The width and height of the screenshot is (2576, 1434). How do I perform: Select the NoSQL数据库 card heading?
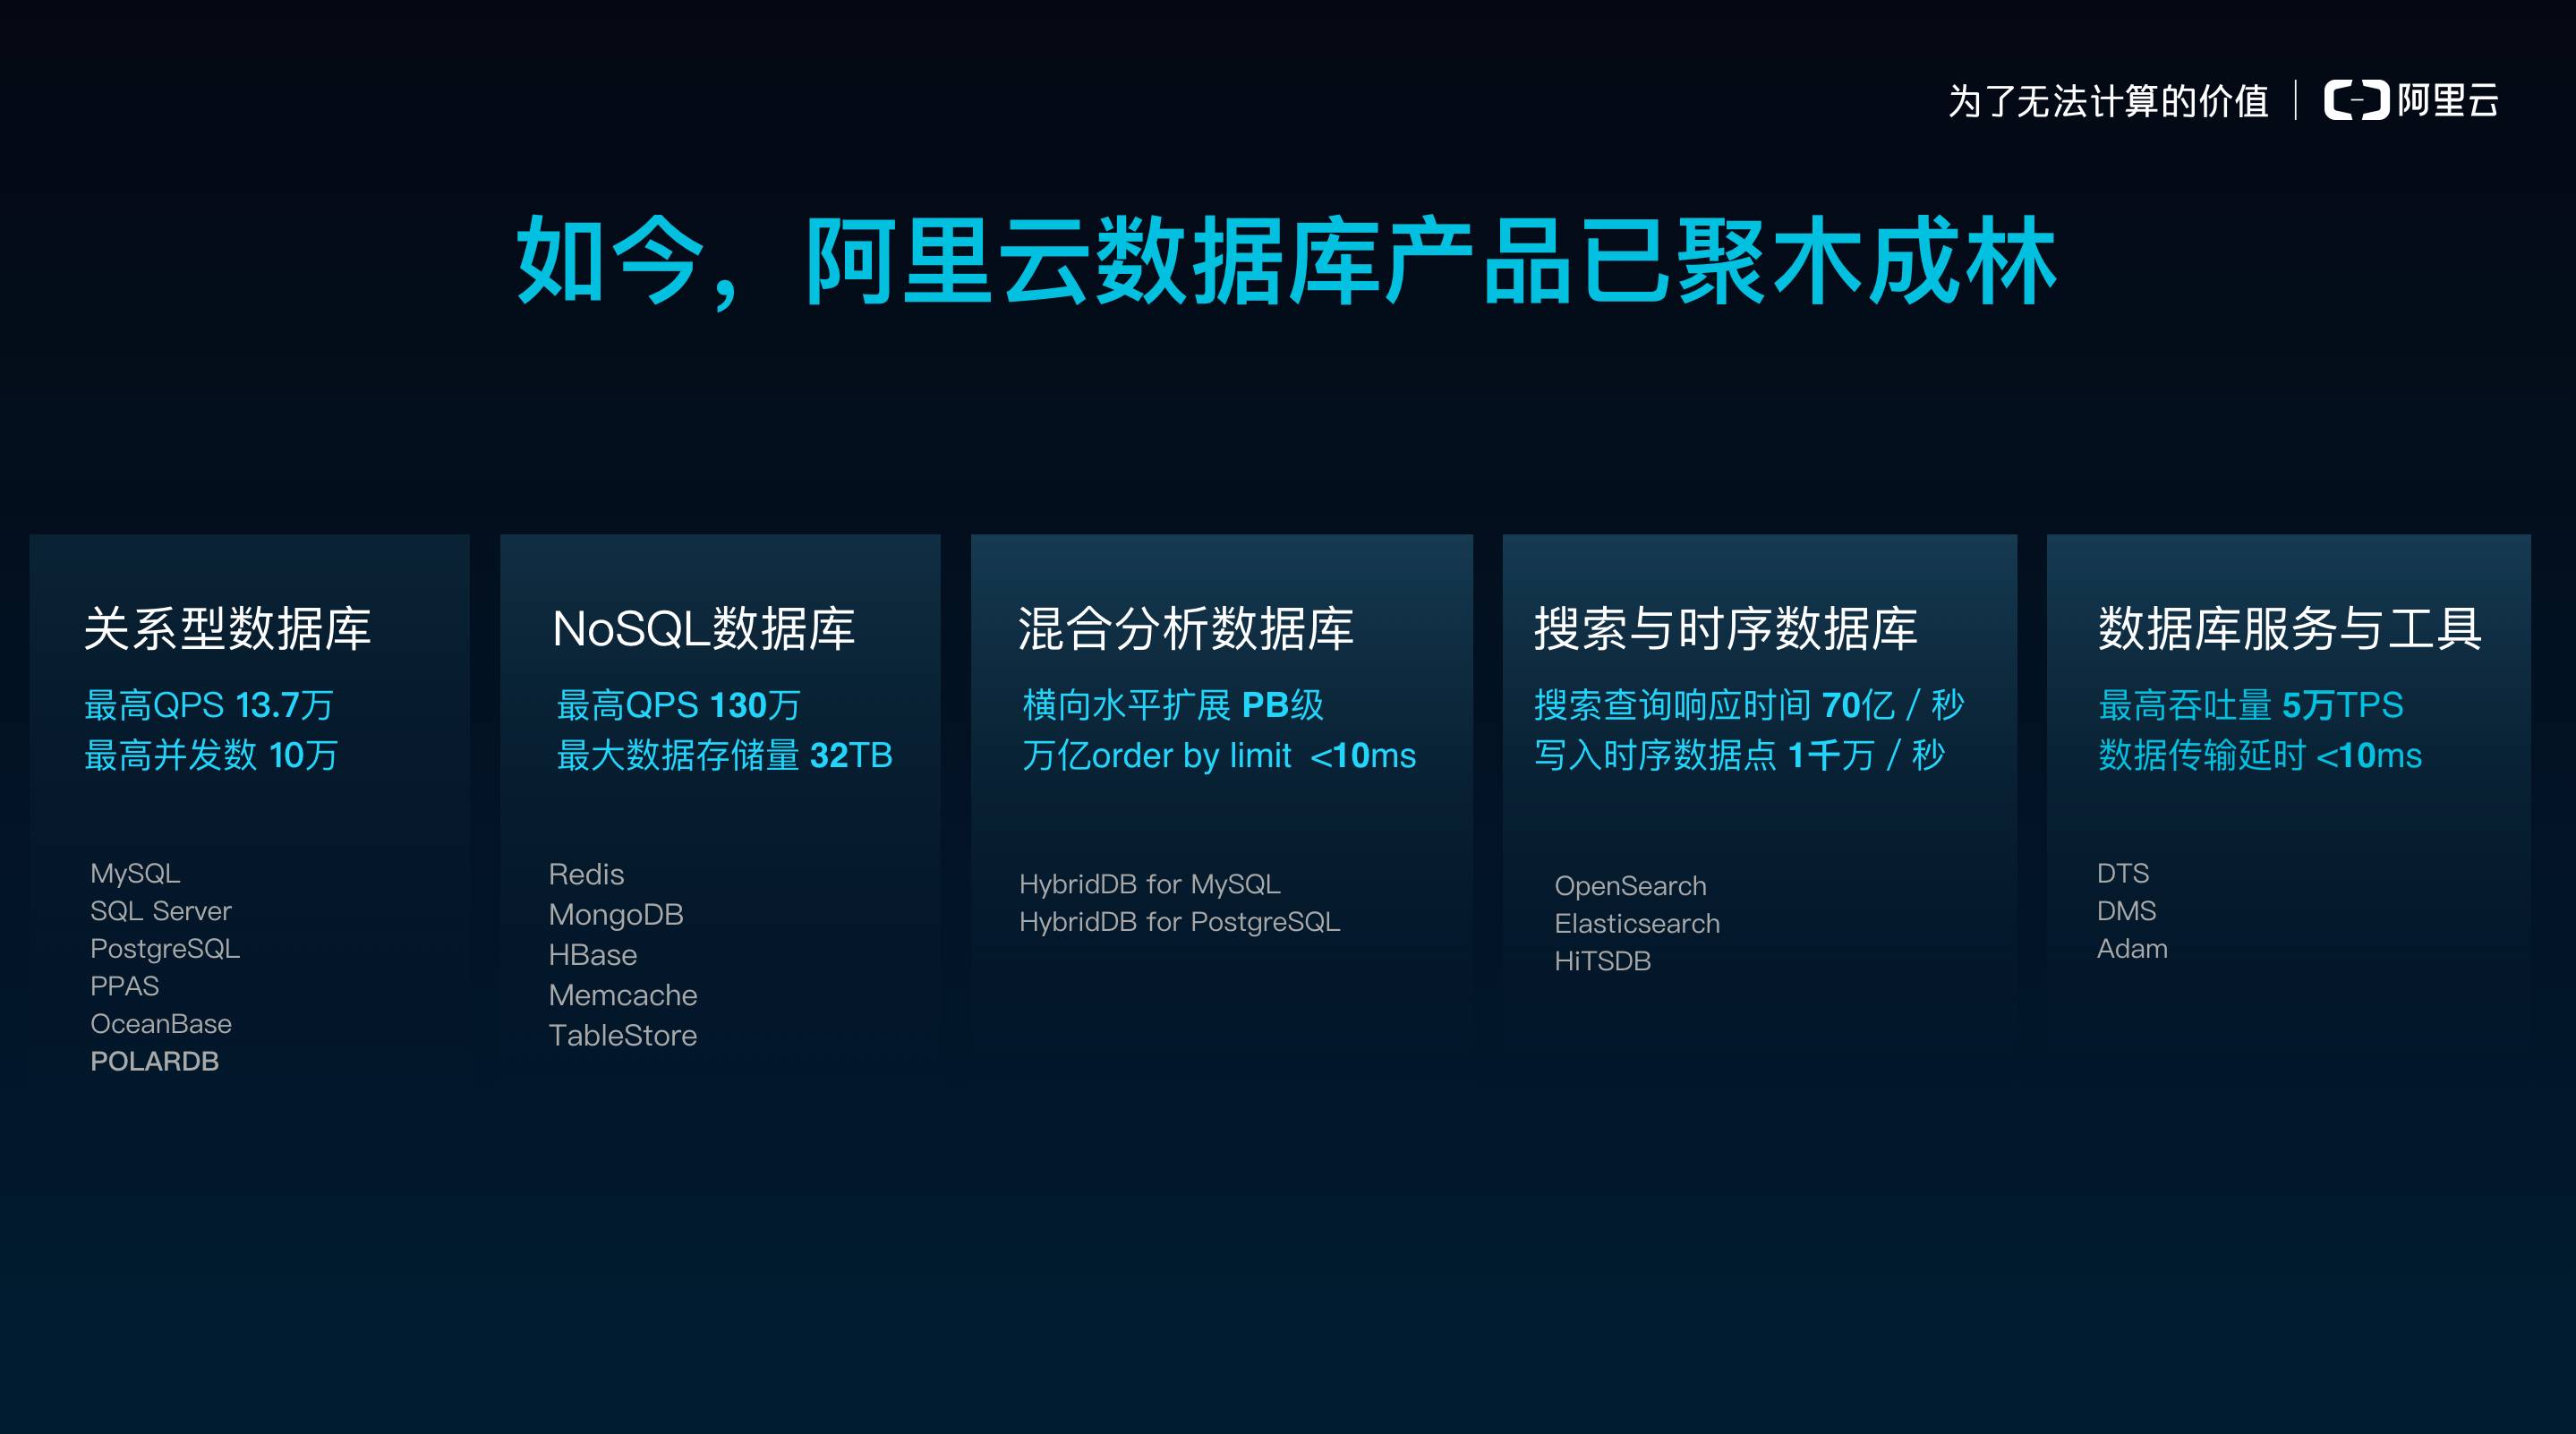703,629
